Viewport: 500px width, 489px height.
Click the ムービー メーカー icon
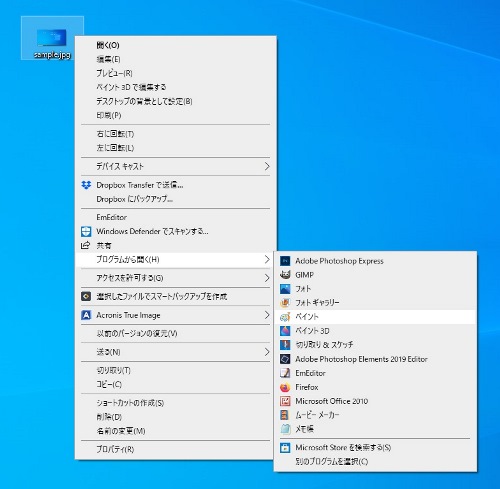point(285,415)
